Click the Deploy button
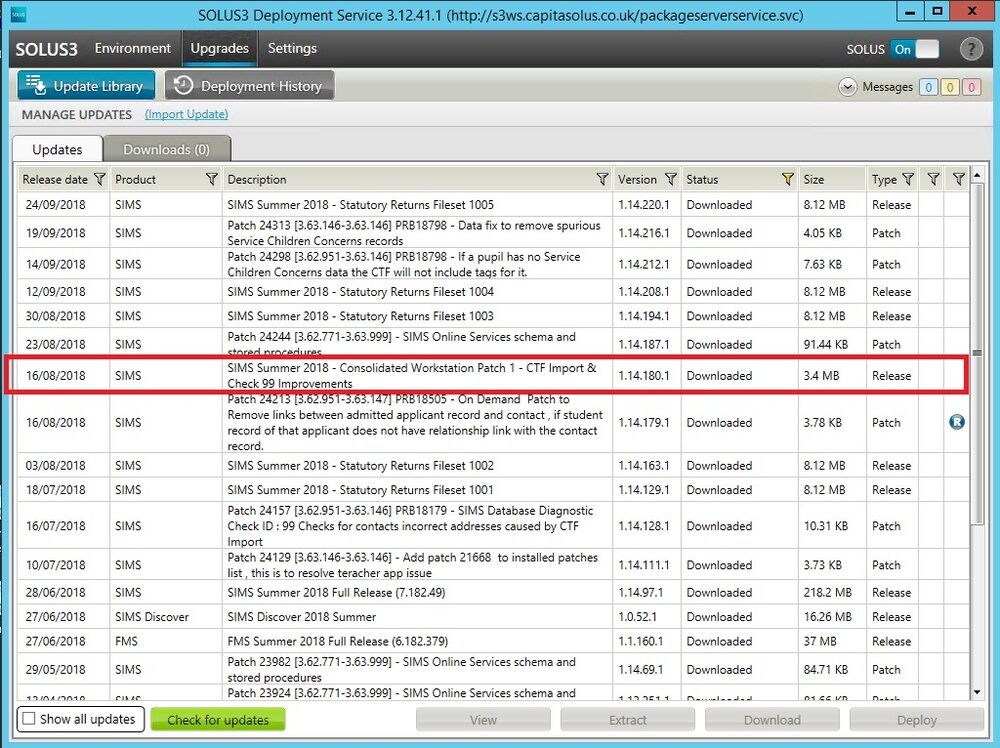The image size is (1000, 748). point(916,720)
